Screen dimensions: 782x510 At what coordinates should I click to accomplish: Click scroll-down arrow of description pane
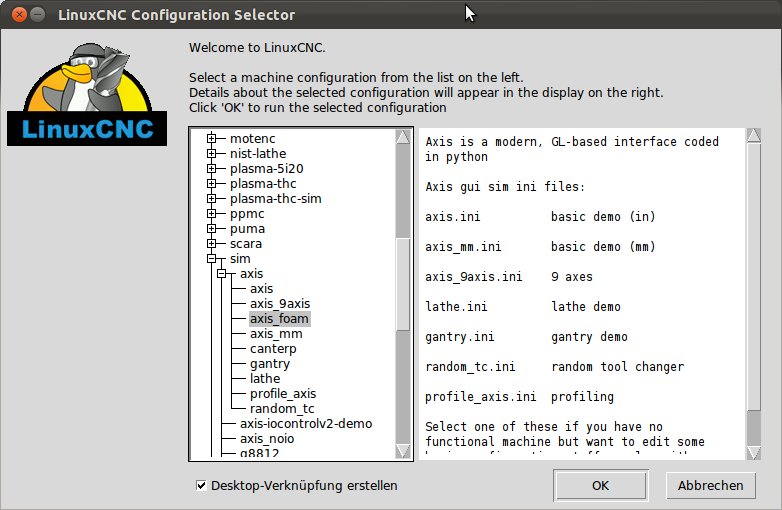754,452
